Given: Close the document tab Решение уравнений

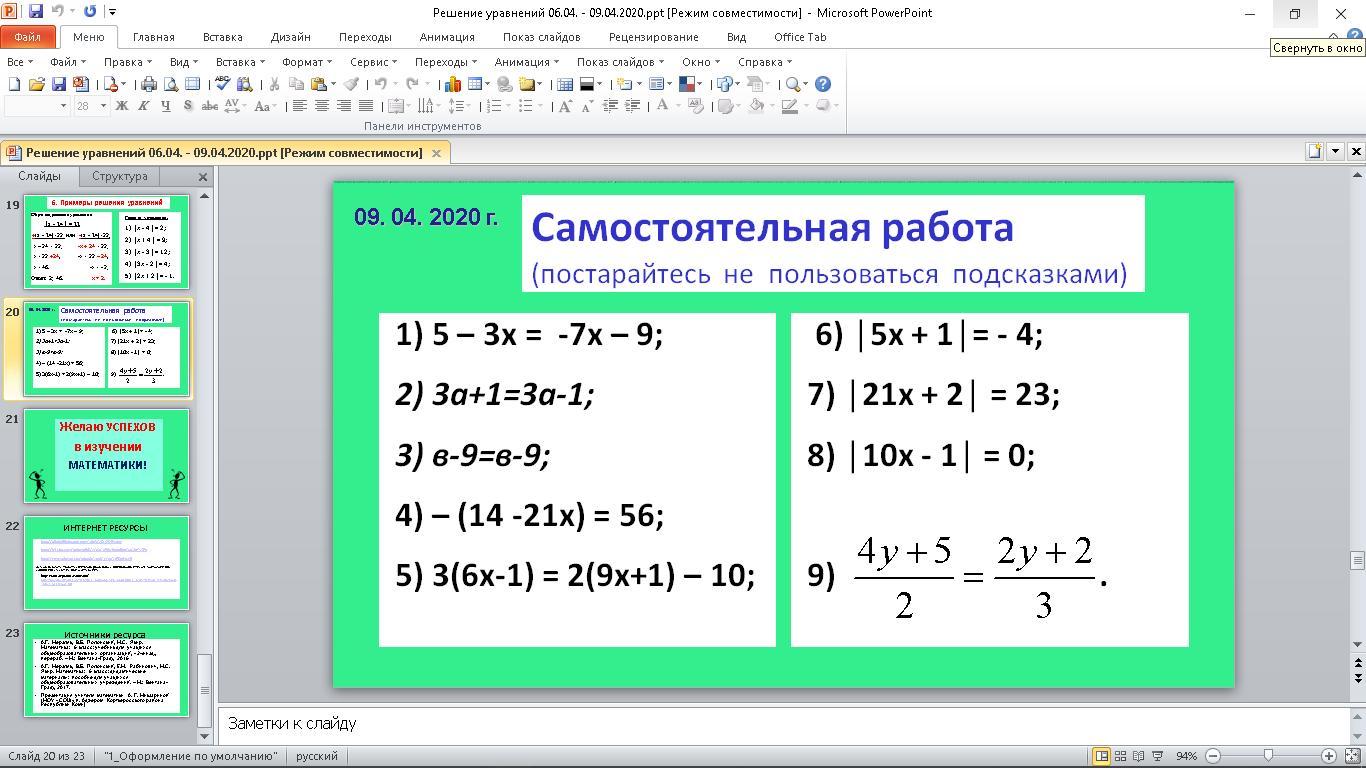Looking at the screenshot, I should (x=436, y=153).
